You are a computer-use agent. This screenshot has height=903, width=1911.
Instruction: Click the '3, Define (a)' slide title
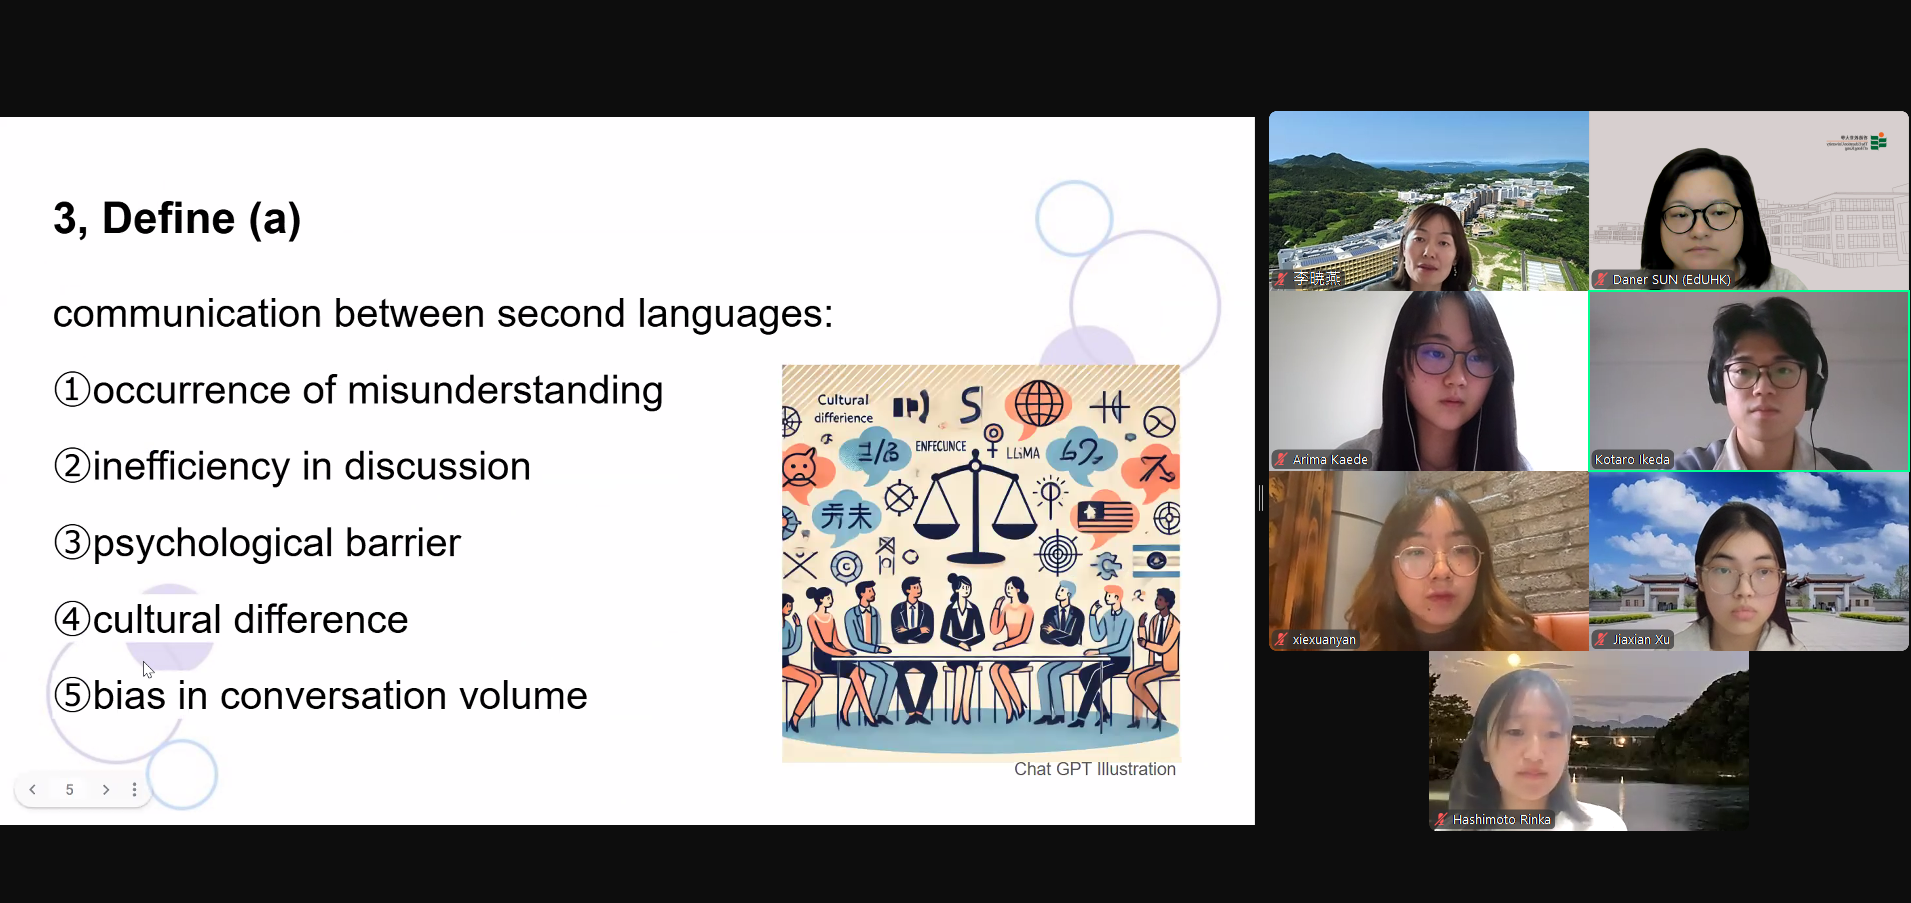[x=177, y=219]
